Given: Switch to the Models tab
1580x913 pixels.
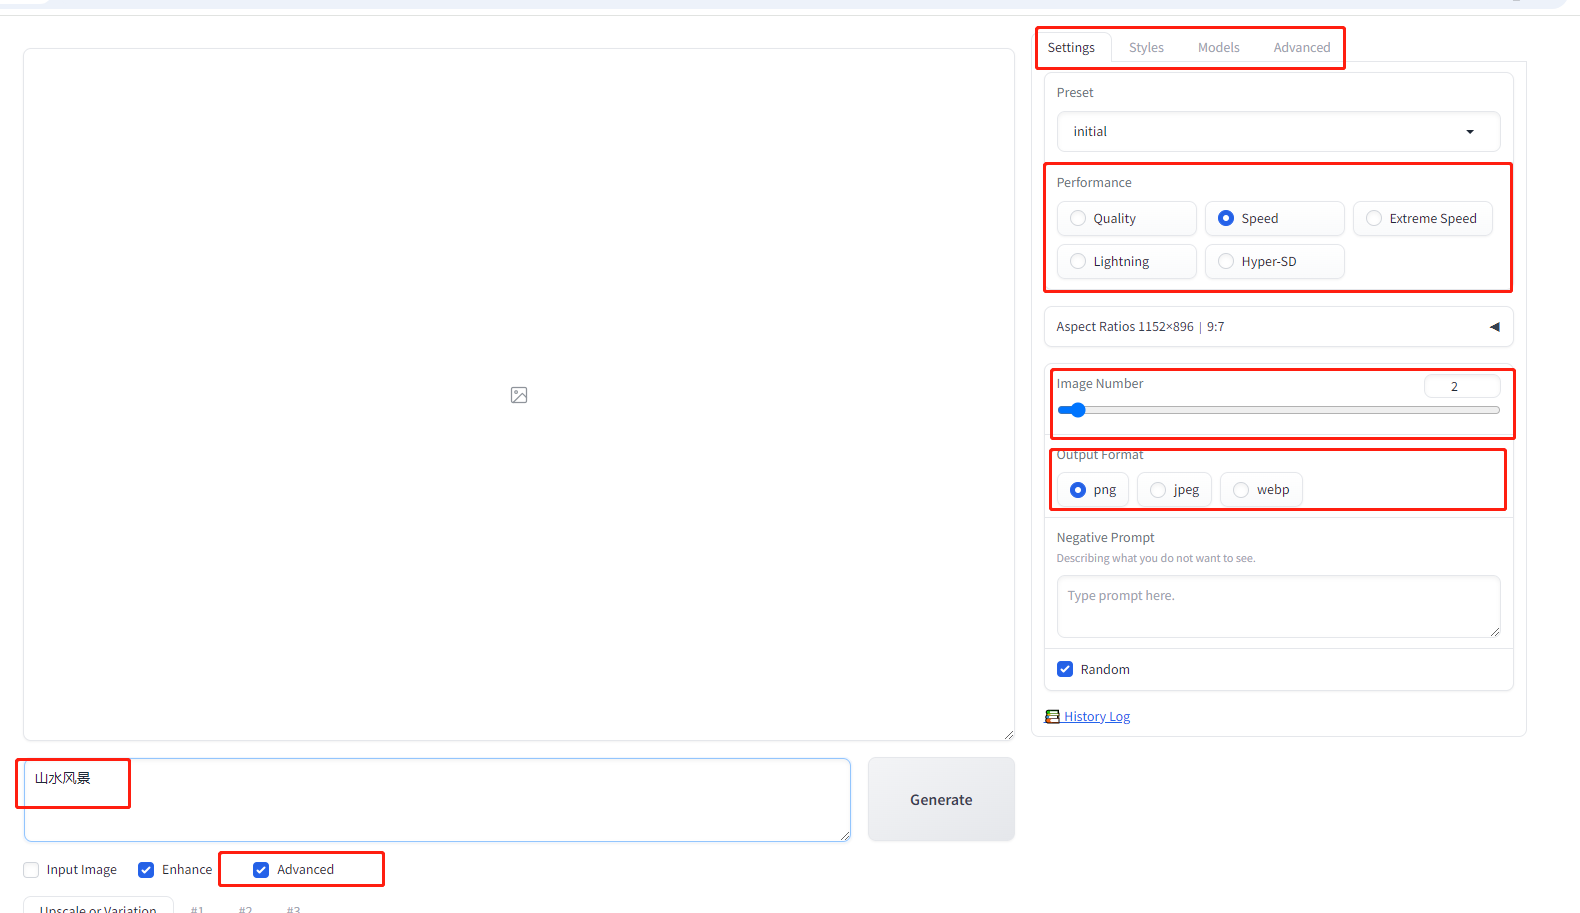Looking at the screenshot, I should point(1218,47).
